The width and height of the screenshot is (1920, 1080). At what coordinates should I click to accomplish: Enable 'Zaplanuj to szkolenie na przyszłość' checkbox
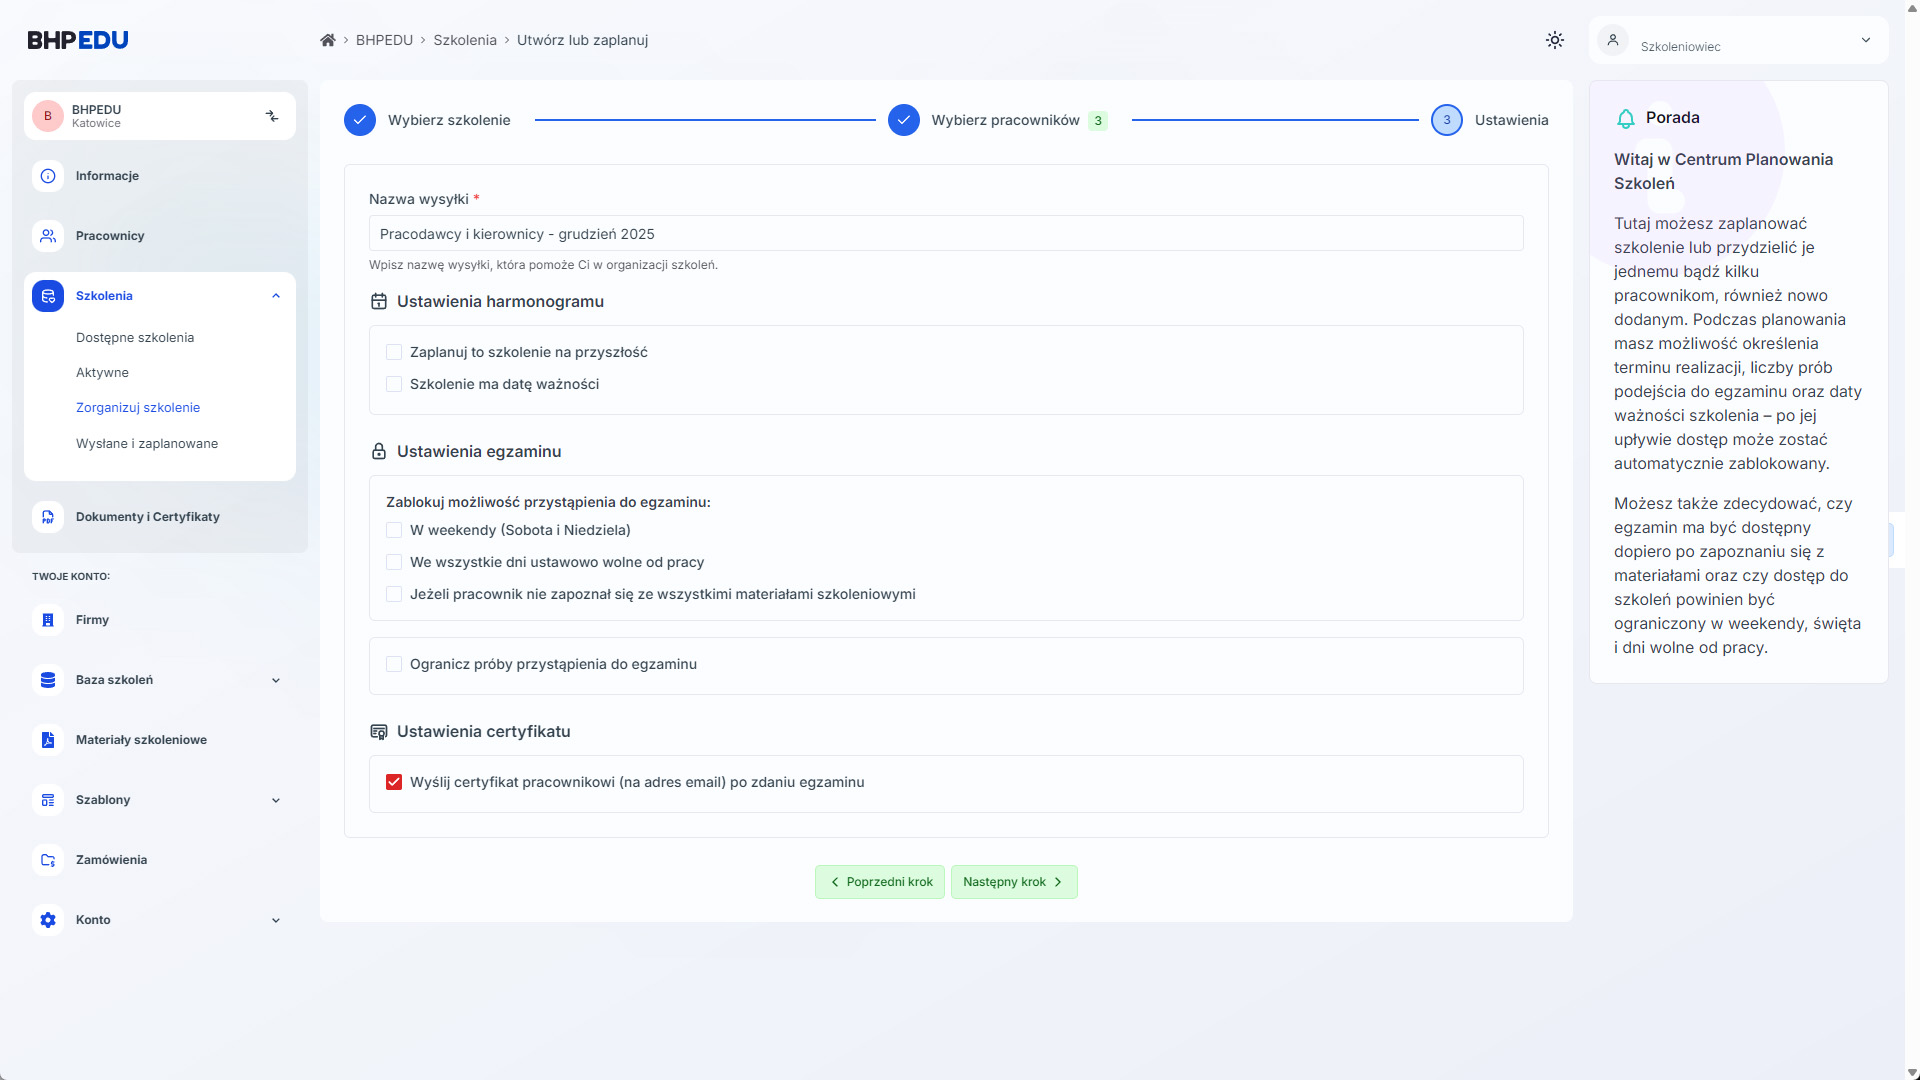pos(394,352)
